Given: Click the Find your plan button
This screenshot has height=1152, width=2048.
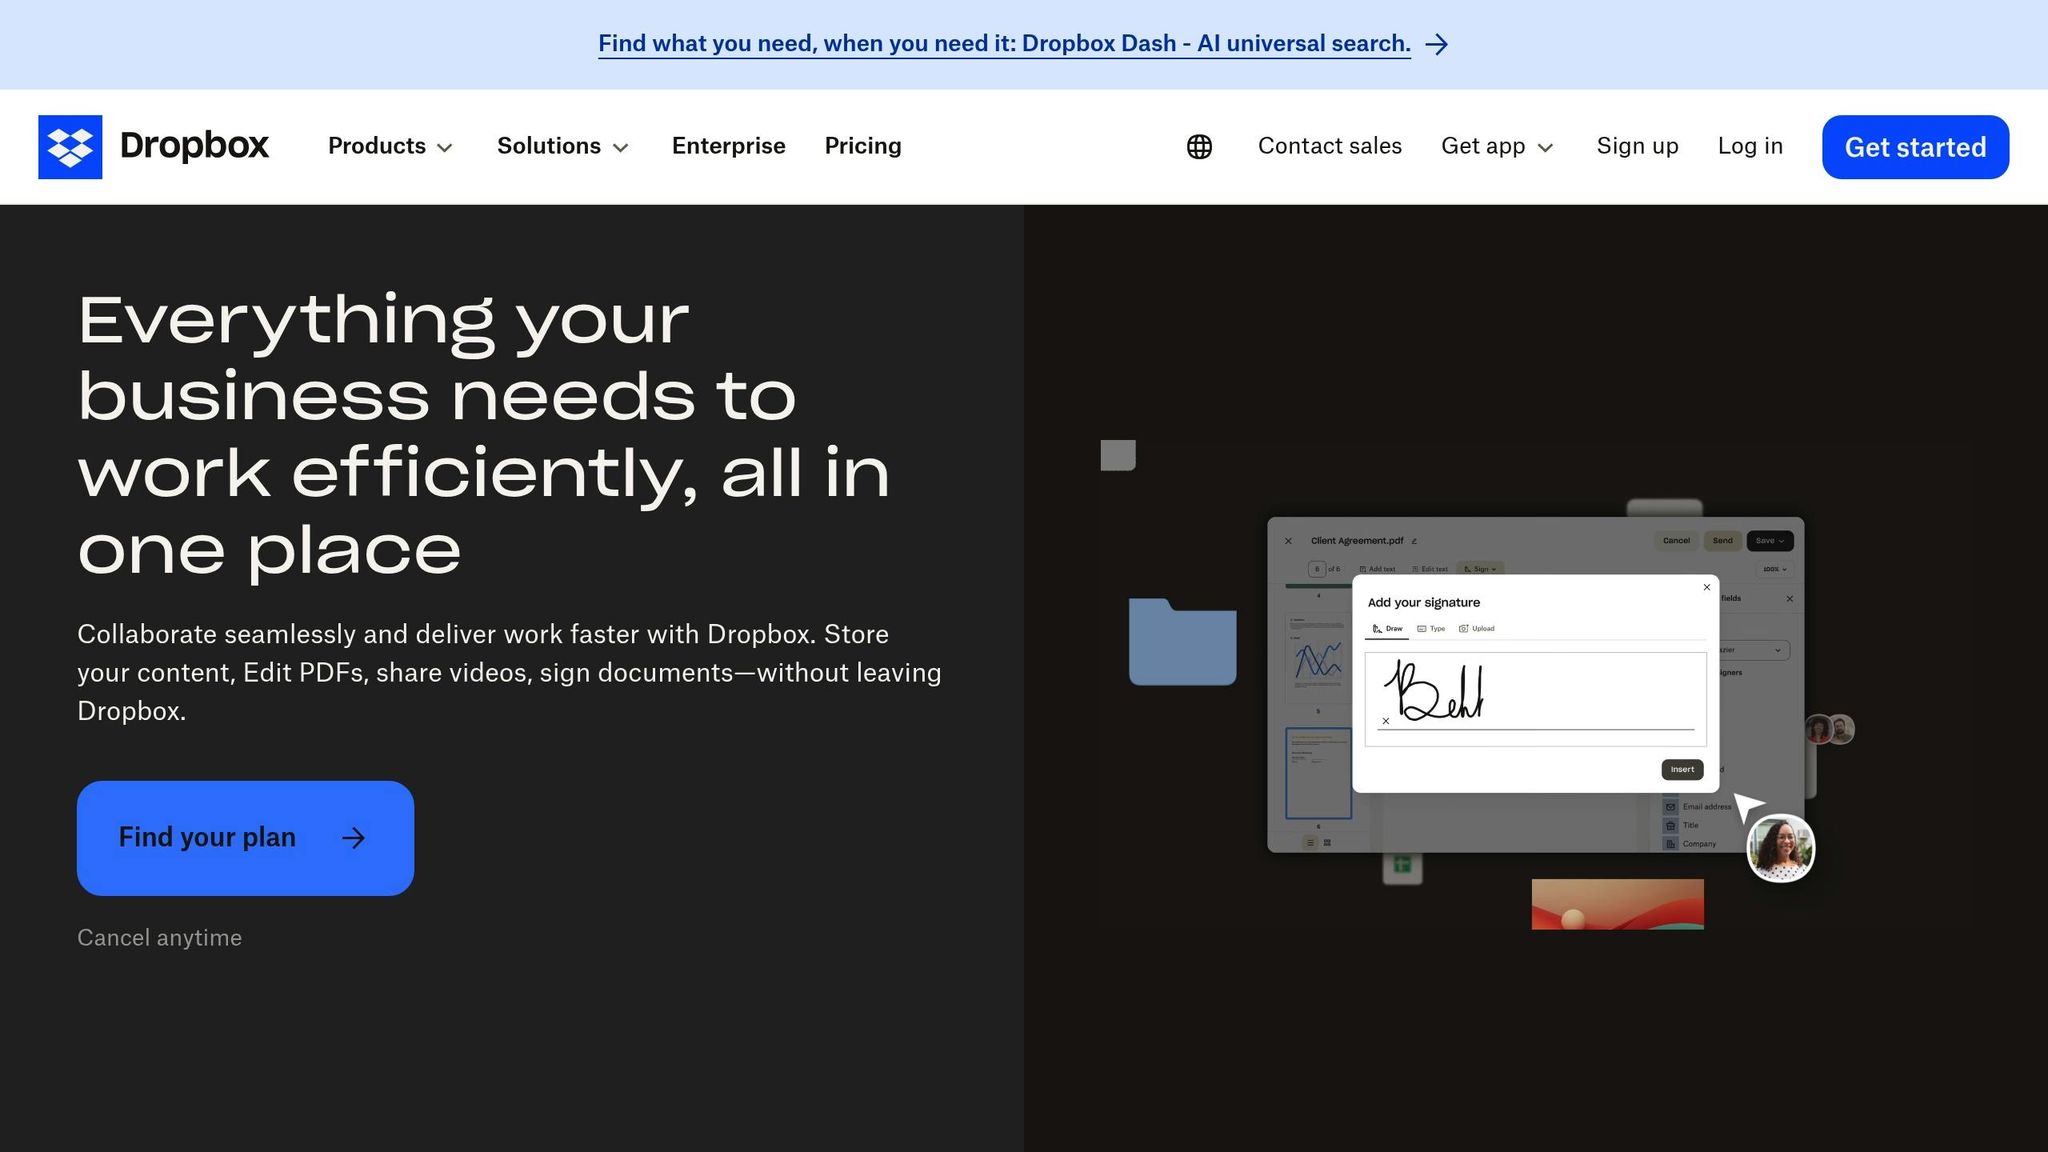Looking at the screenshot, I should (245, 838).
